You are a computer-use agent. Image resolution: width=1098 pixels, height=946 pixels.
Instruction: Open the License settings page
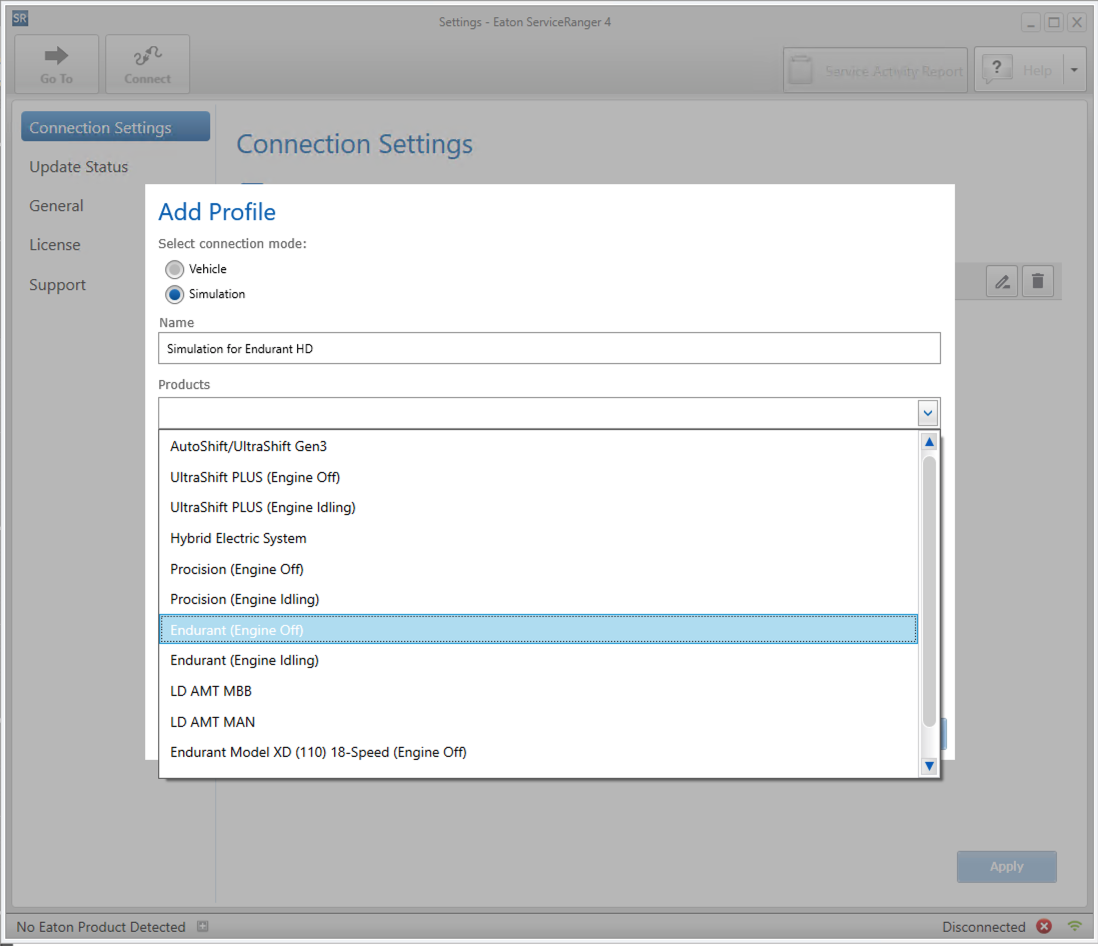tap(54, 244)
